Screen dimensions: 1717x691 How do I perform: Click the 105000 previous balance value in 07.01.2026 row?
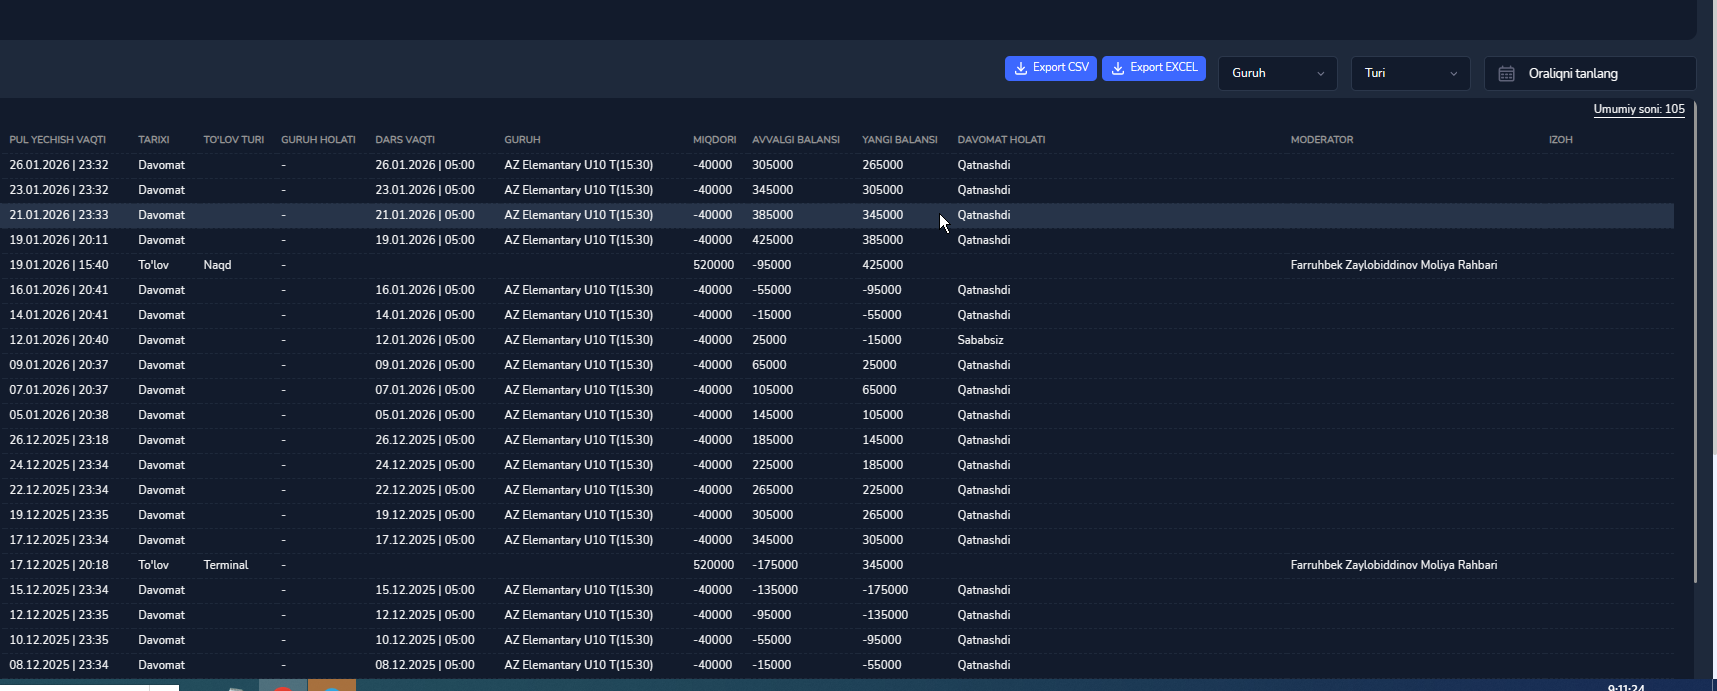(x=772, y=390)
